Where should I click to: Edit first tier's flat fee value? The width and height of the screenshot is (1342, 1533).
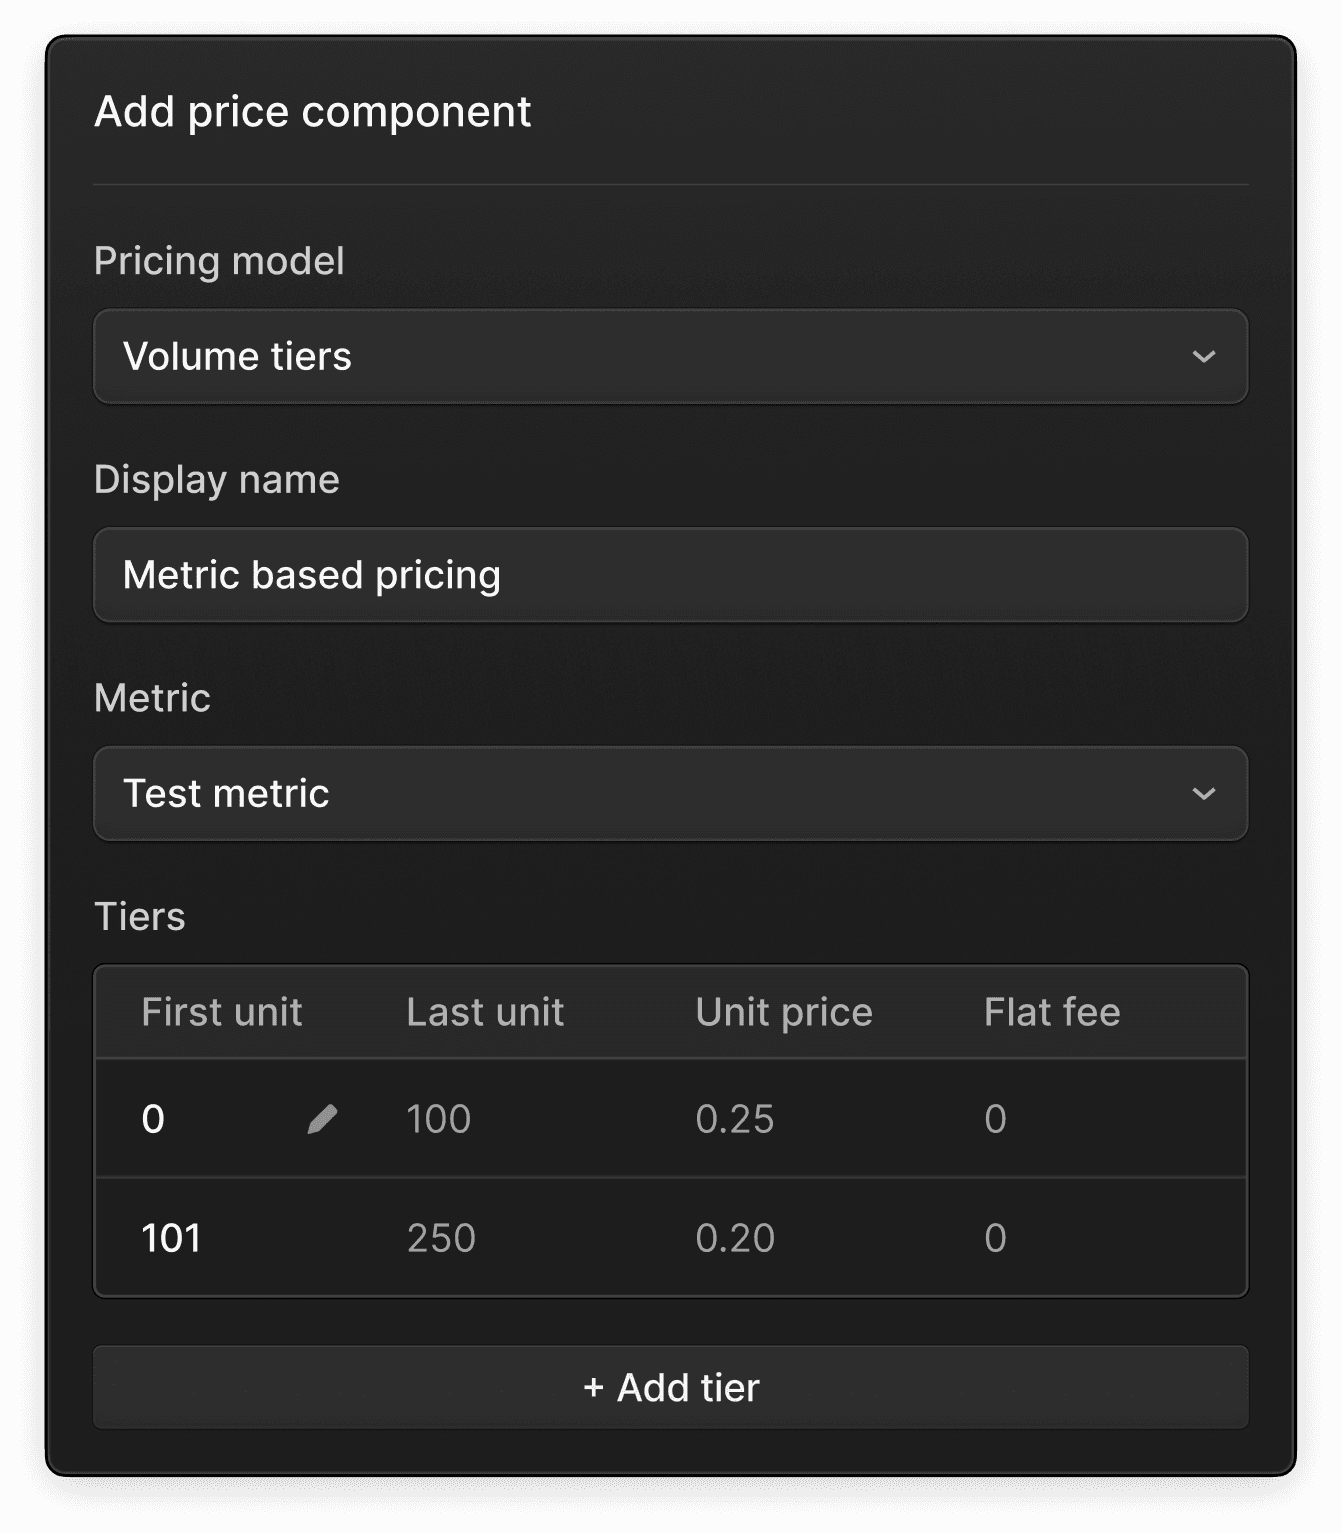995,1119
